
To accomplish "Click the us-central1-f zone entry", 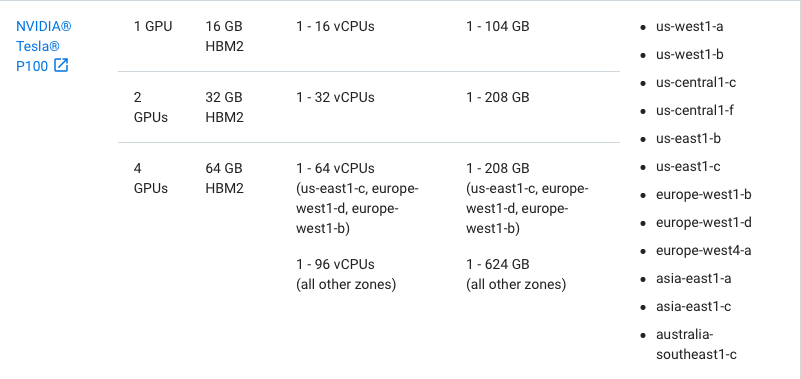I will [695, 110].
